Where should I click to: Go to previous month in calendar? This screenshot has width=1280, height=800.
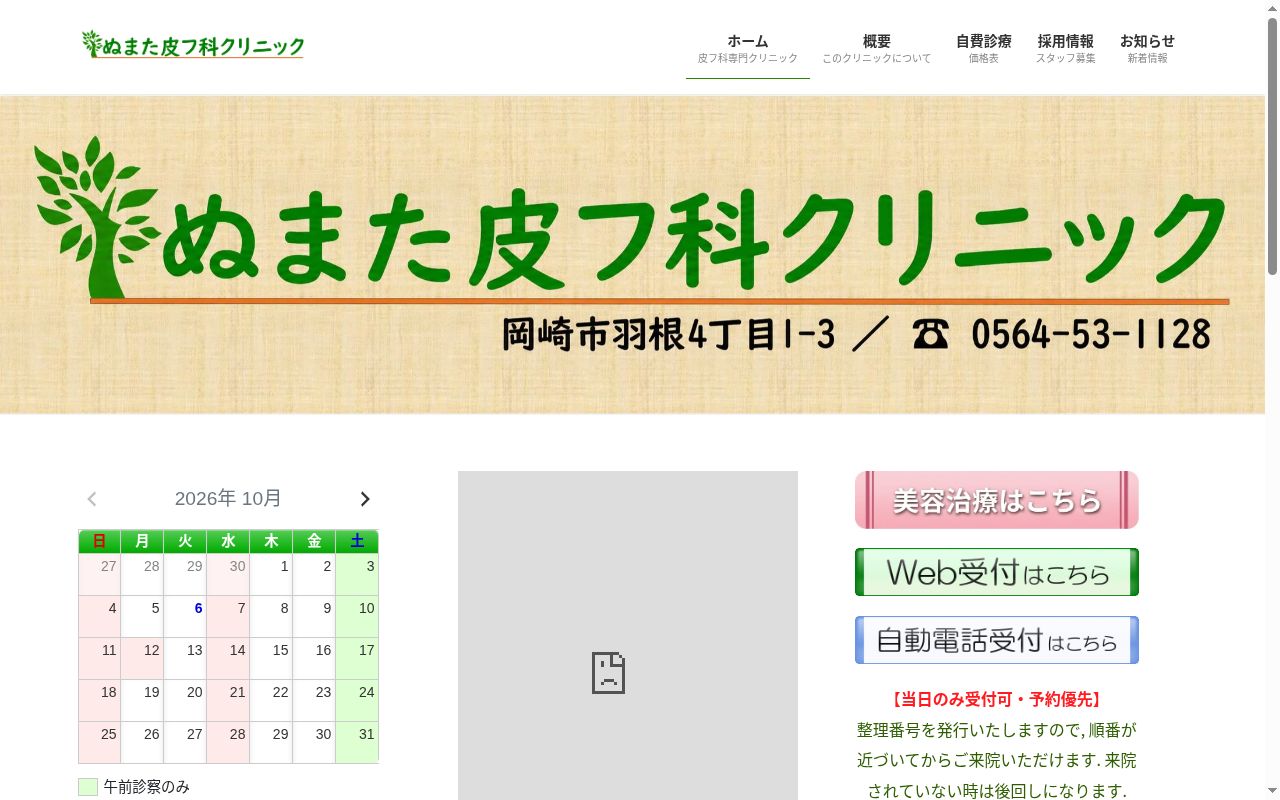pyautogui.click(x=92, y=499)
